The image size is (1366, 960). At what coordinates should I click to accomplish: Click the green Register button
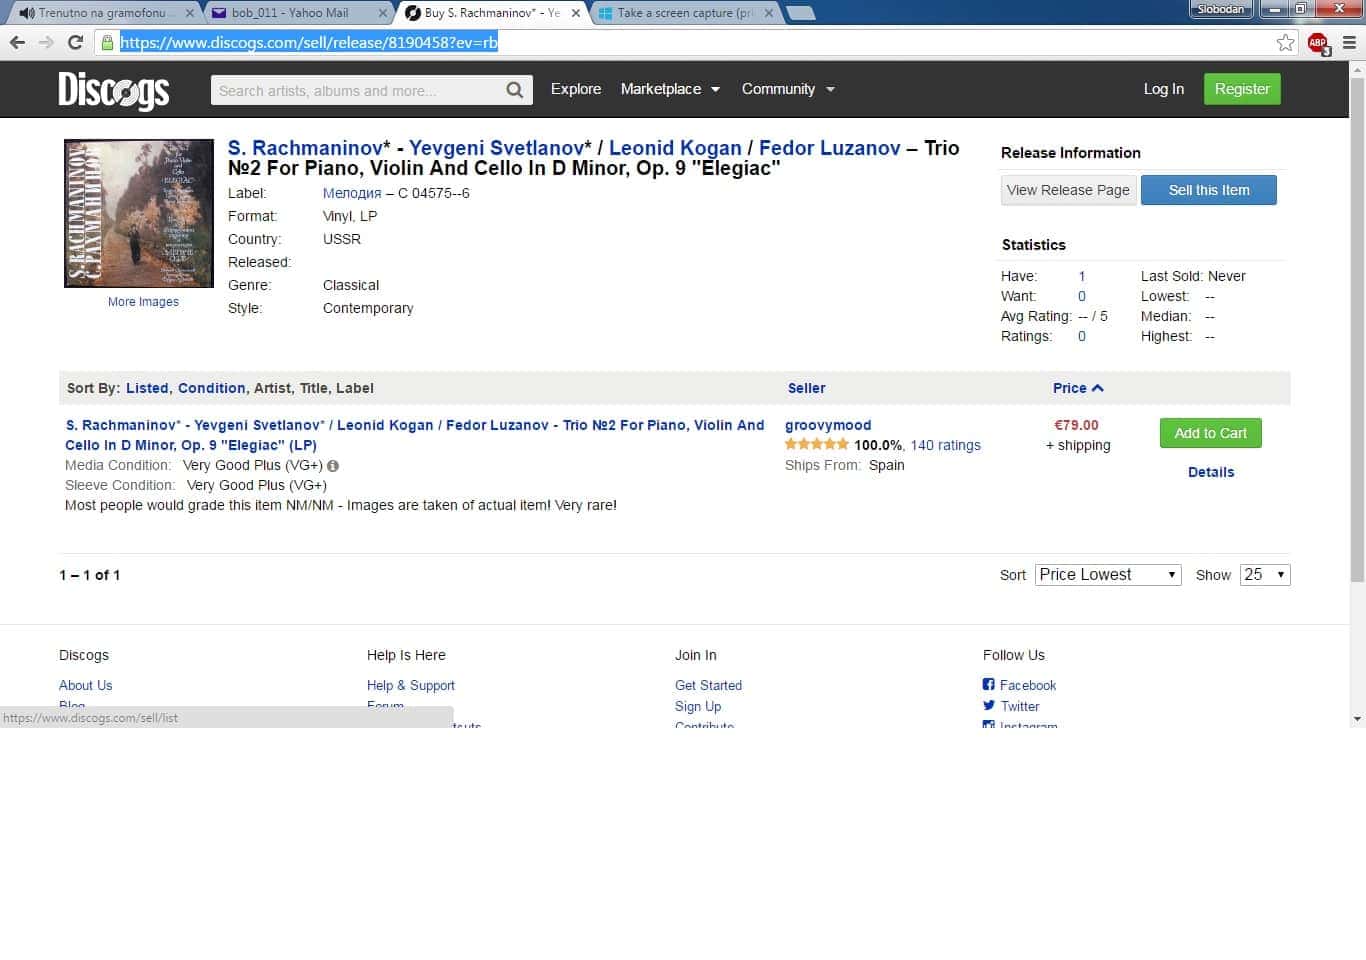[x=1242, y=89]
